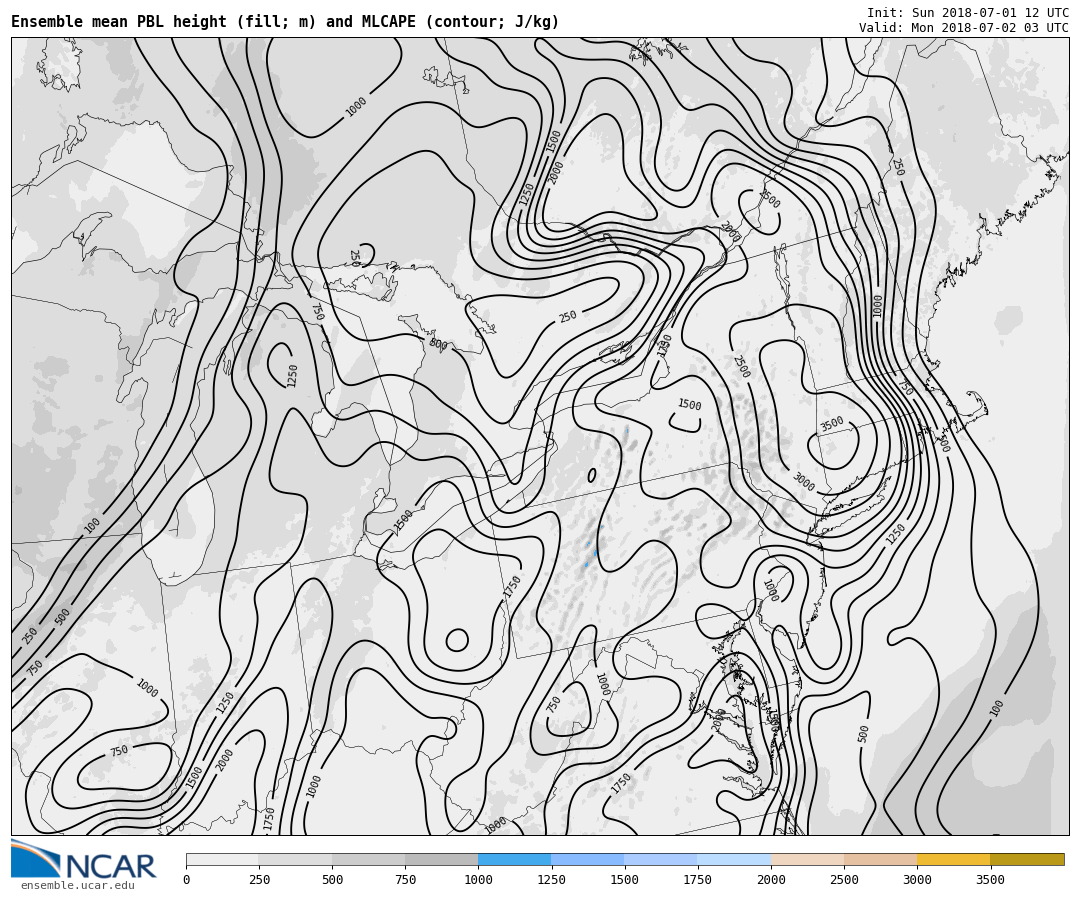Pick the 1750–2000 palest blue colorbar swatch

click(x=734, y=859)
